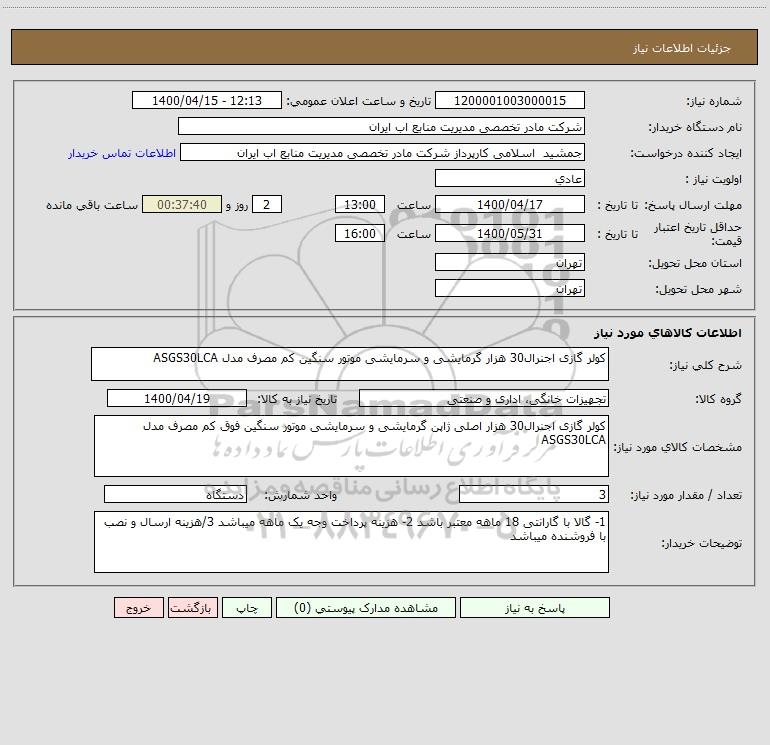Click the نام دستگاه خریدار field
Viewport: 770px width, 745px height.
(x=381, y=126)
